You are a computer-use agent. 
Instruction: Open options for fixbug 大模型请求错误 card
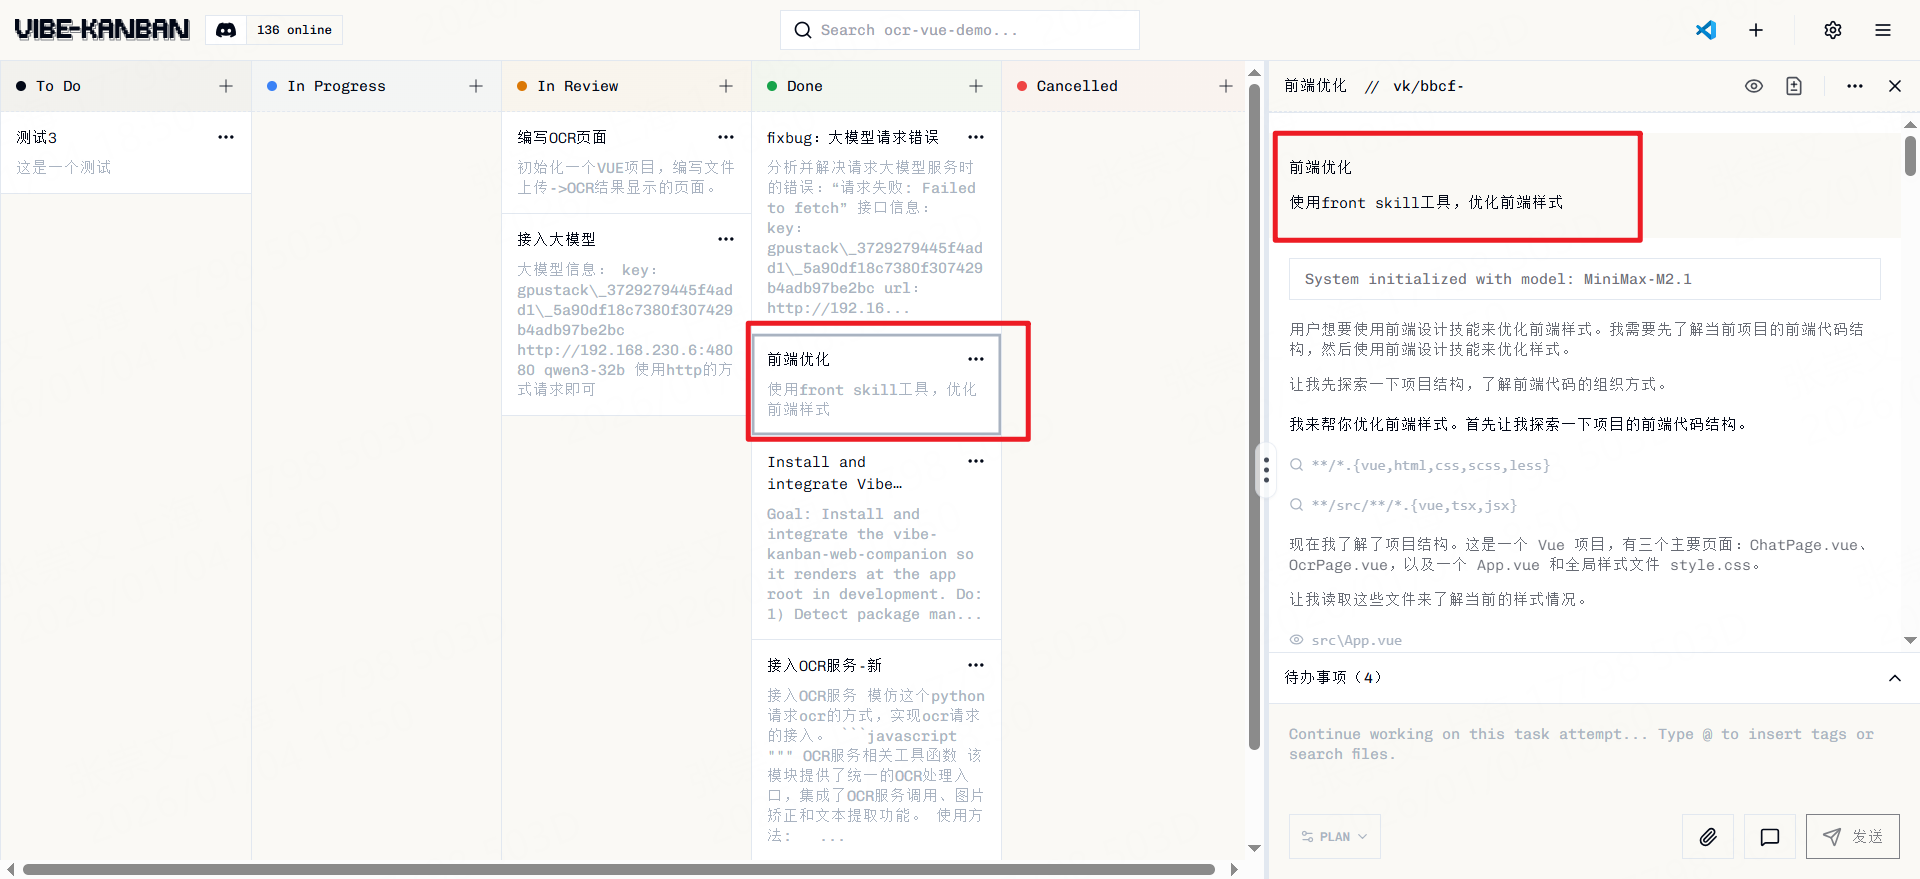tap(976, 137)
